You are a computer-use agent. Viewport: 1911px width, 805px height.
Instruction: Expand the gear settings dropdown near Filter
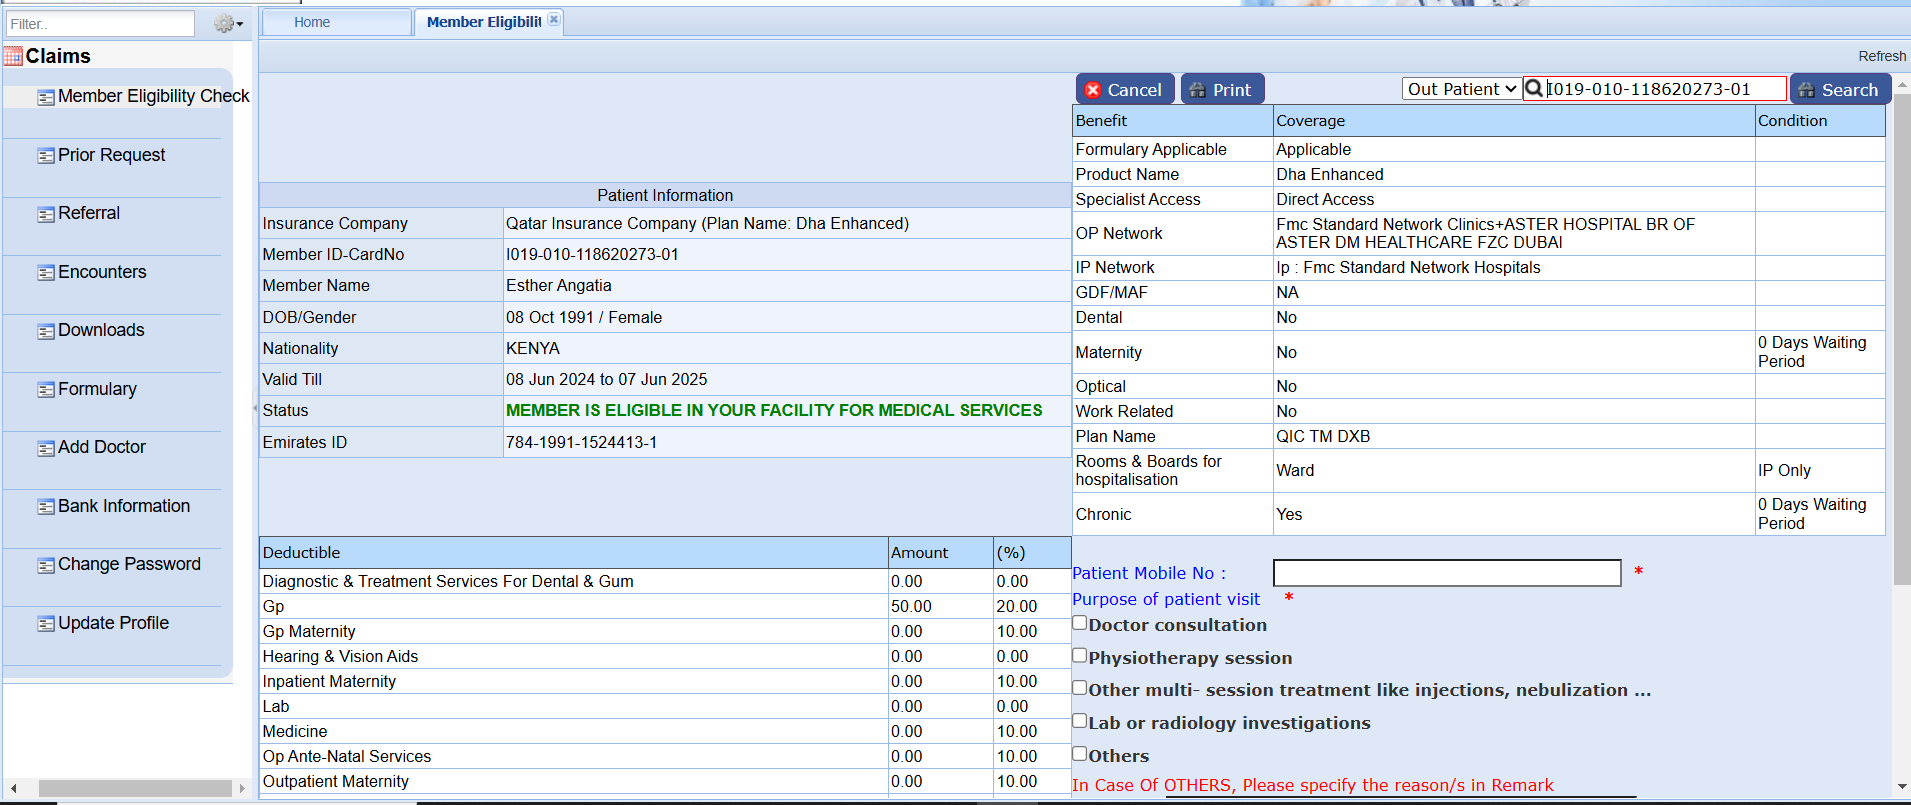(x=229, y=24)
